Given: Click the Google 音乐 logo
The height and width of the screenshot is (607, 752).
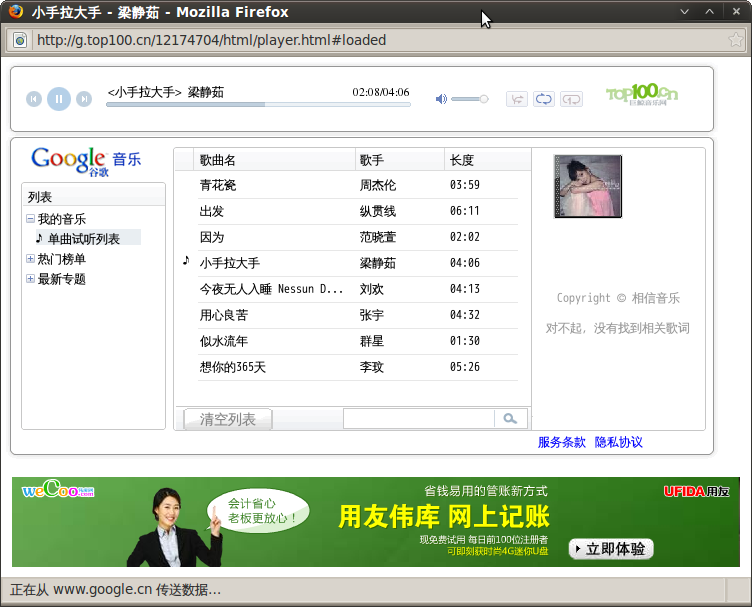Looking at the screenshot, I should click(x=86, y=161).
